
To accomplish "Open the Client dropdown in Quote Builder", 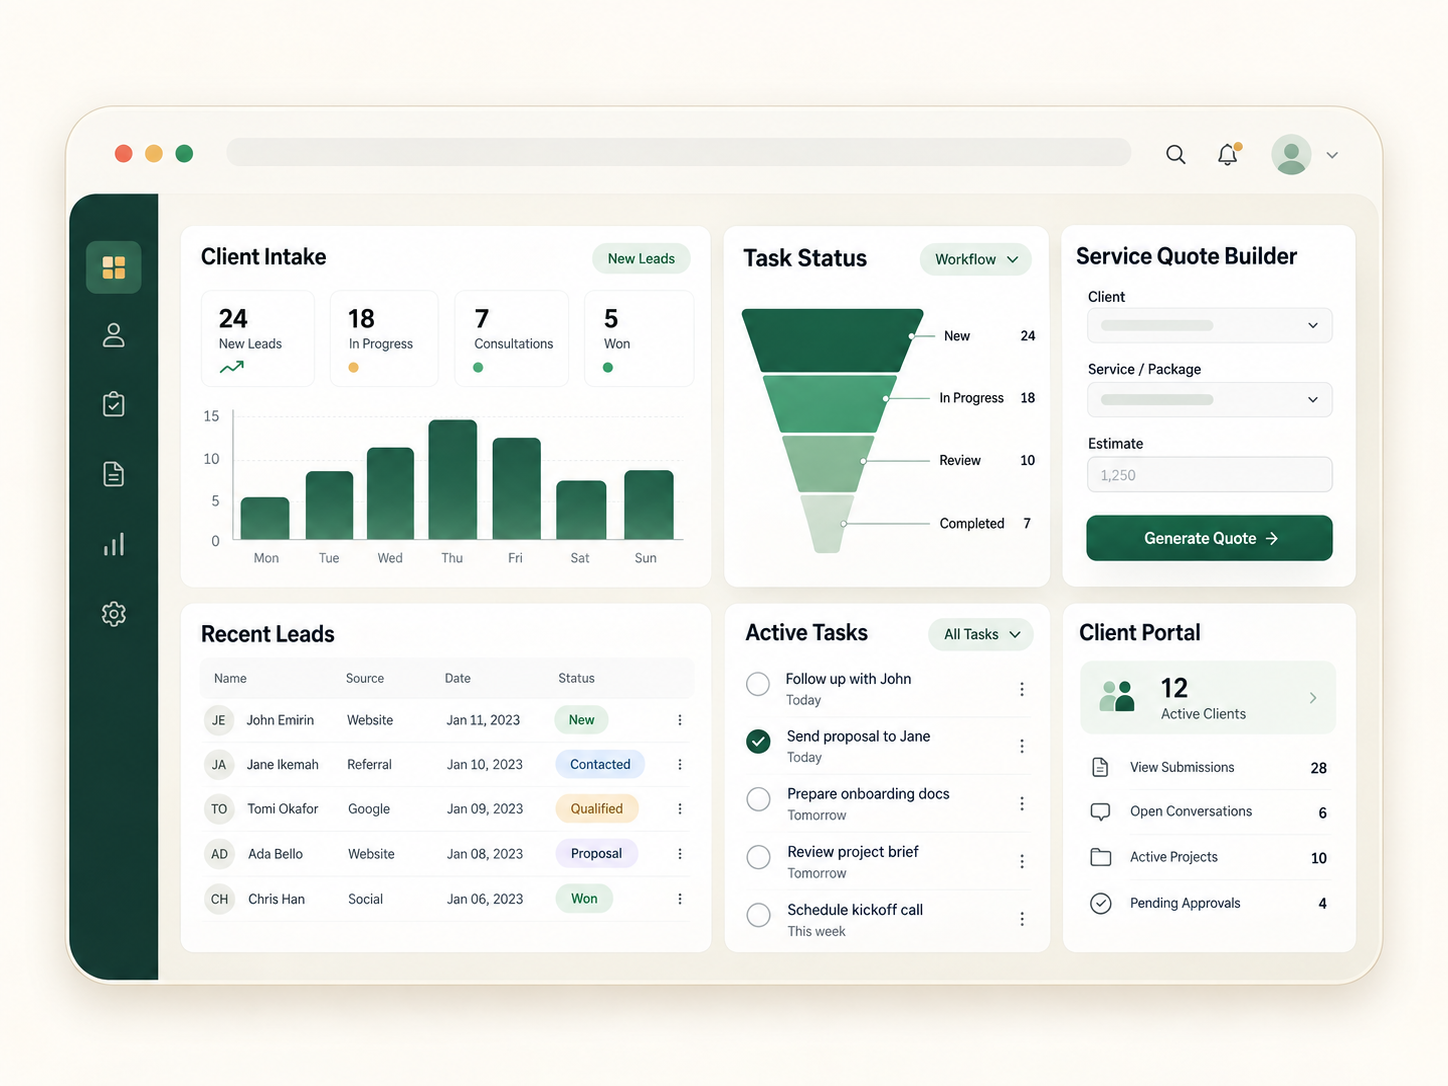I will click(1209, 325).
